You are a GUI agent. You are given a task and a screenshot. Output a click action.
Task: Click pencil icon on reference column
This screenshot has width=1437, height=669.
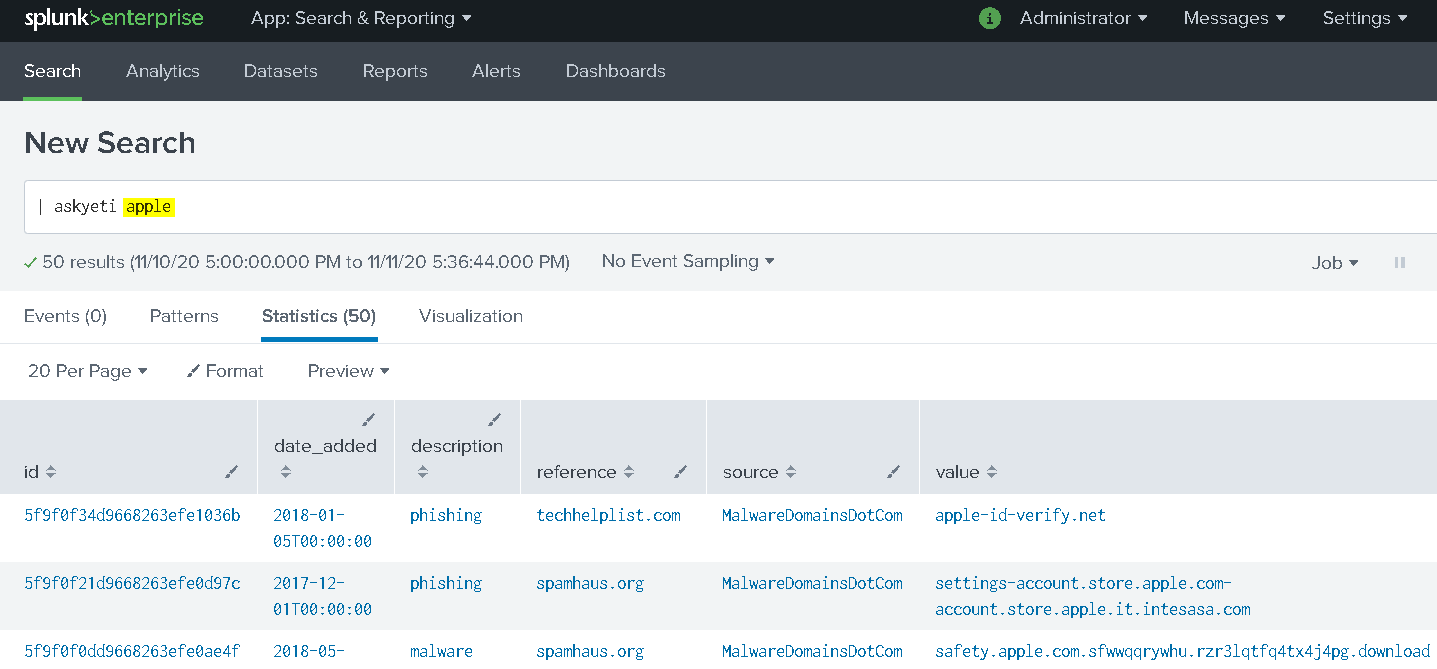[x=681, y=471]
